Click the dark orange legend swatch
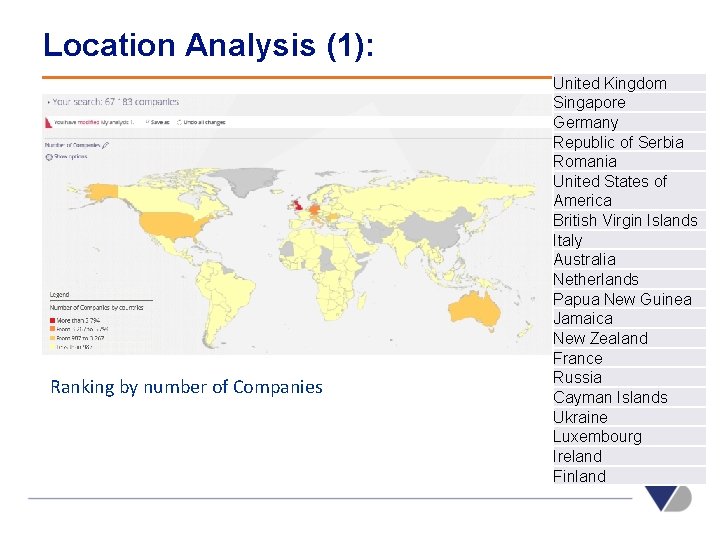This screenshot has height=540, width=720. pyautogui.click(x=52, y=329)
